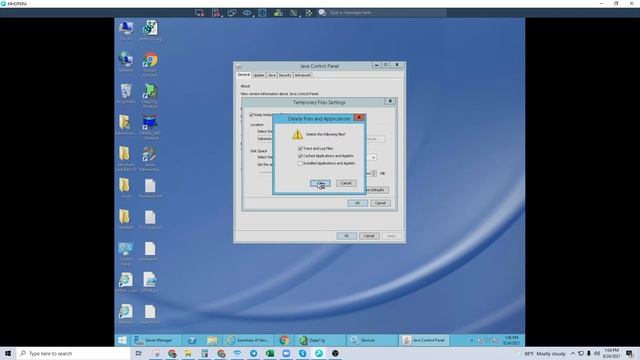The height and width of the screenshot is (360, 640).
Task: Click OK at bottom of Java Control Panel
Action: pyautogui.click(x=347, y=236)
